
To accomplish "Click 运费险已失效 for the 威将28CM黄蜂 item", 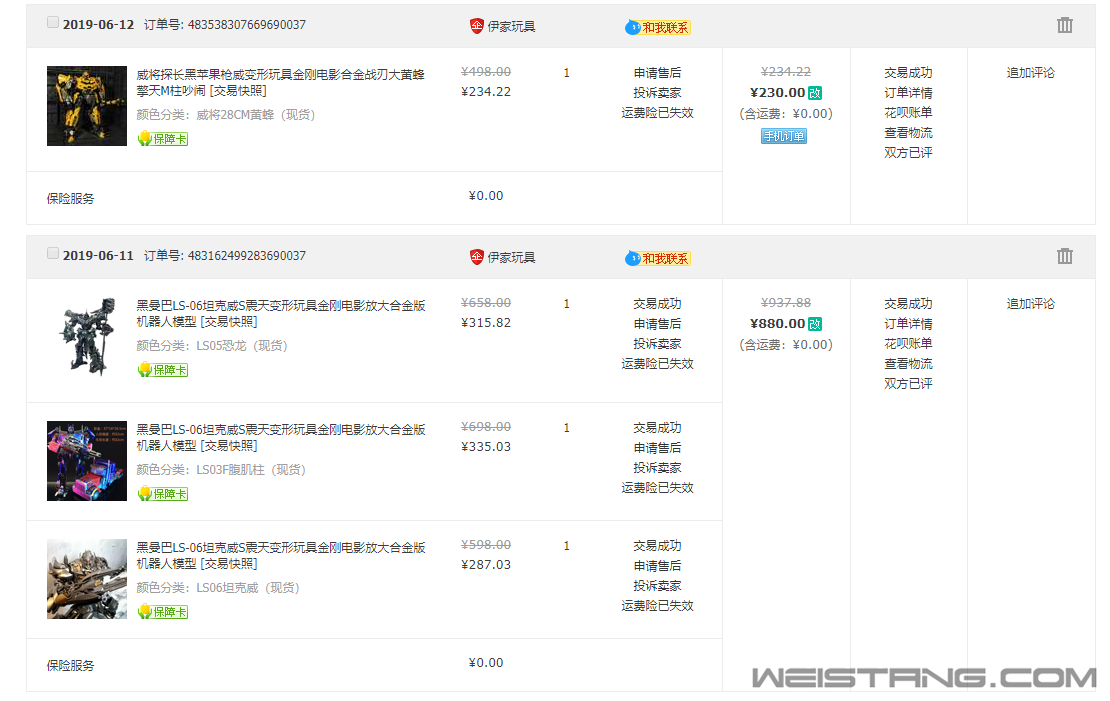I will [x=657, y=113].
